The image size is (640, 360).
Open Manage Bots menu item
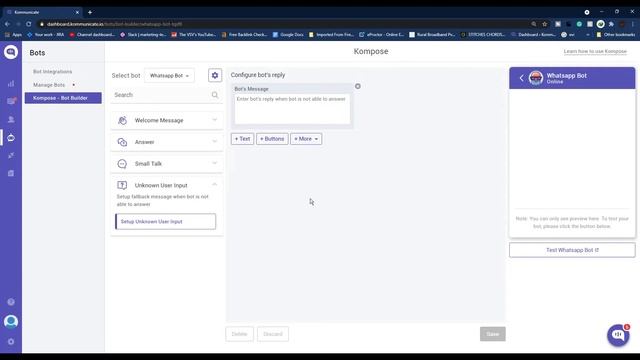coord(49,85)
